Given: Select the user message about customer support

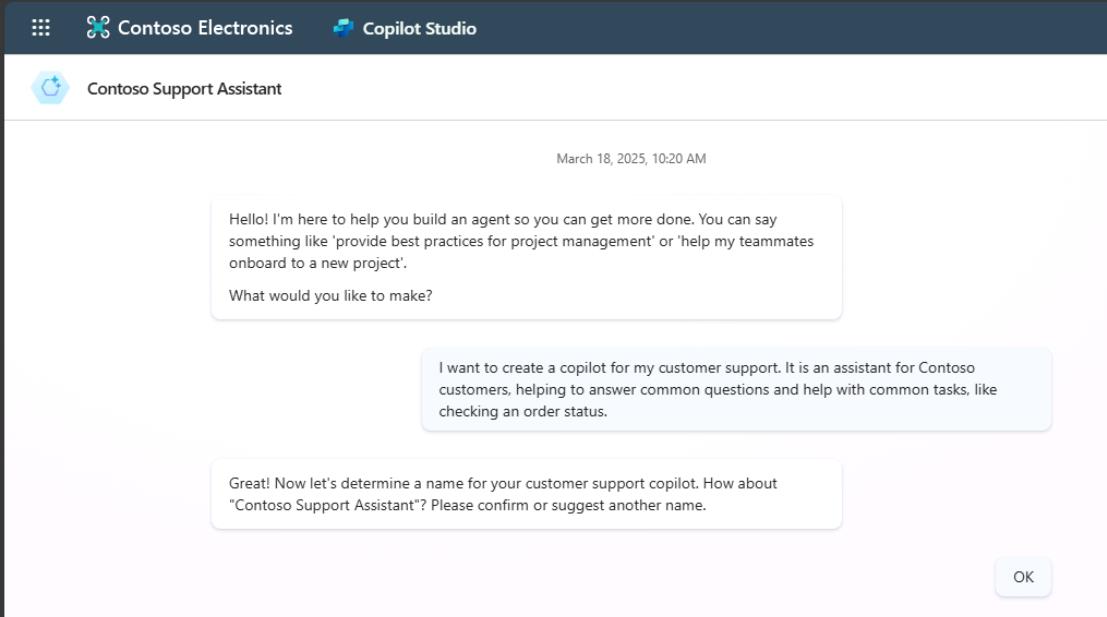Looking at the screenshot, I should (736, 389).
